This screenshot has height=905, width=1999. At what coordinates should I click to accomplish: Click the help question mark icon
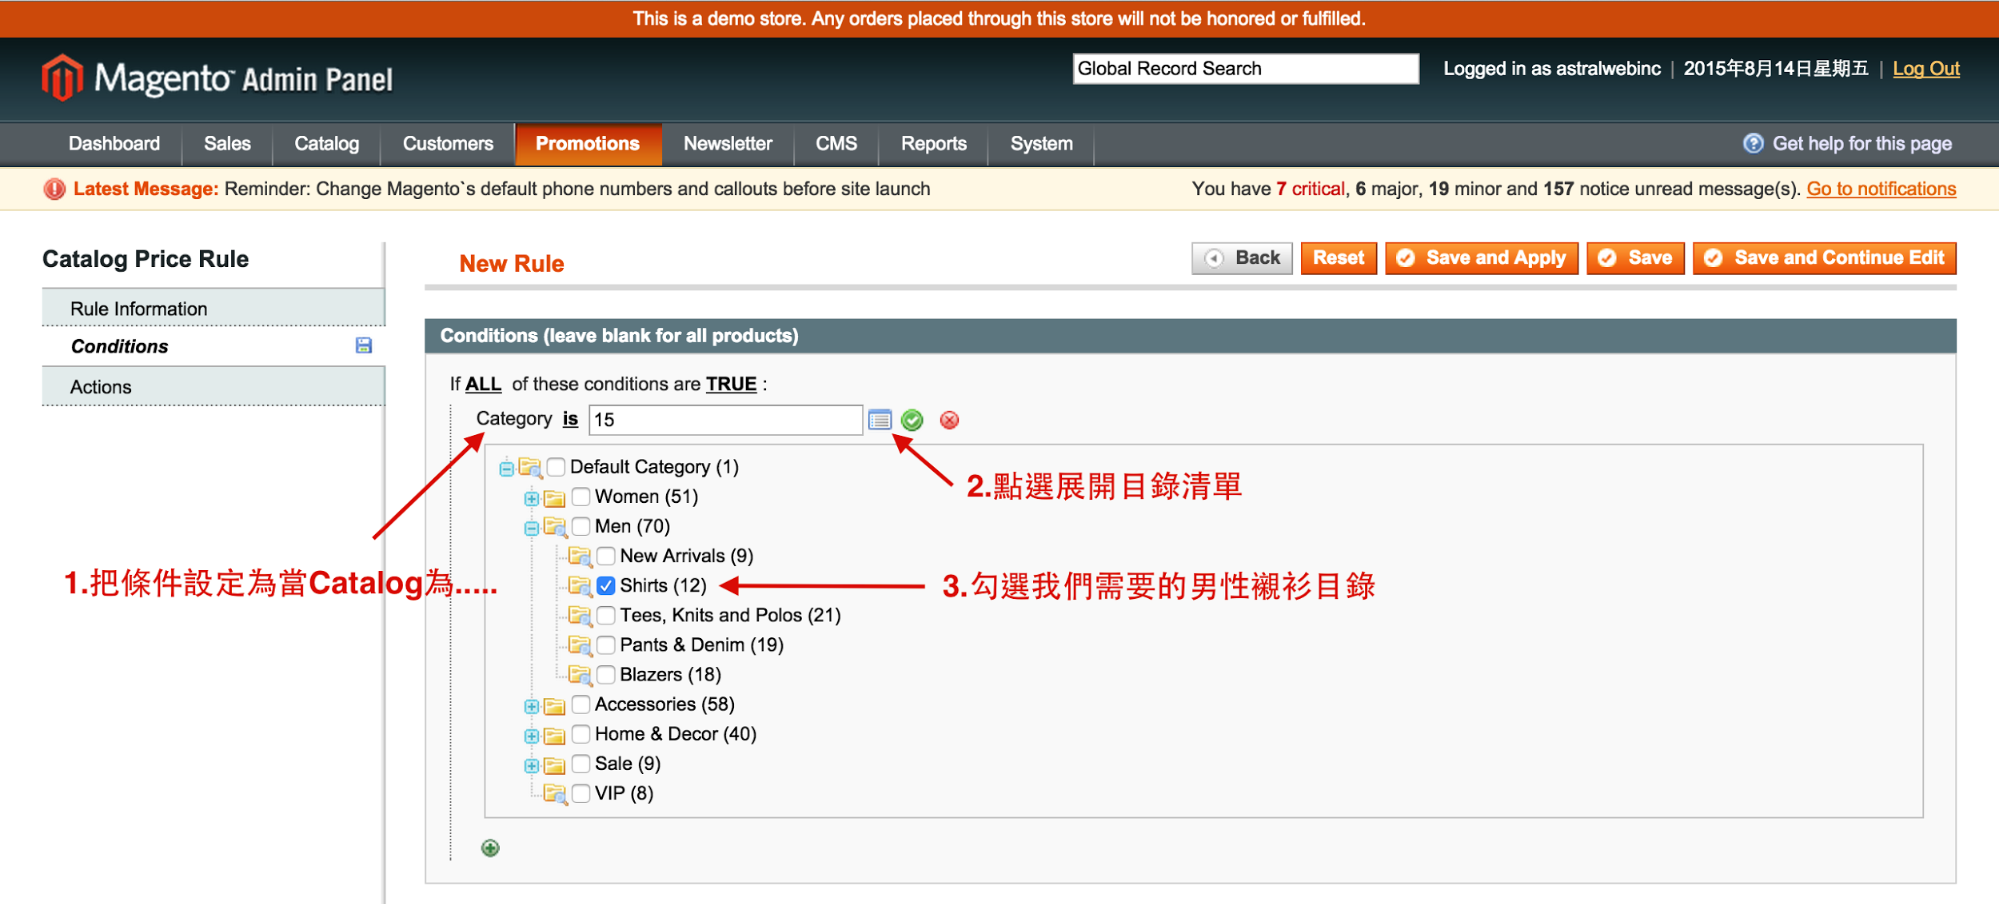point(1753,143)
